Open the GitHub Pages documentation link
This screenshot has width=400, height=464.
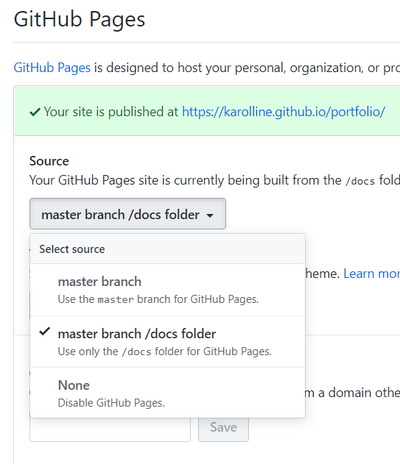pos(52,68)
